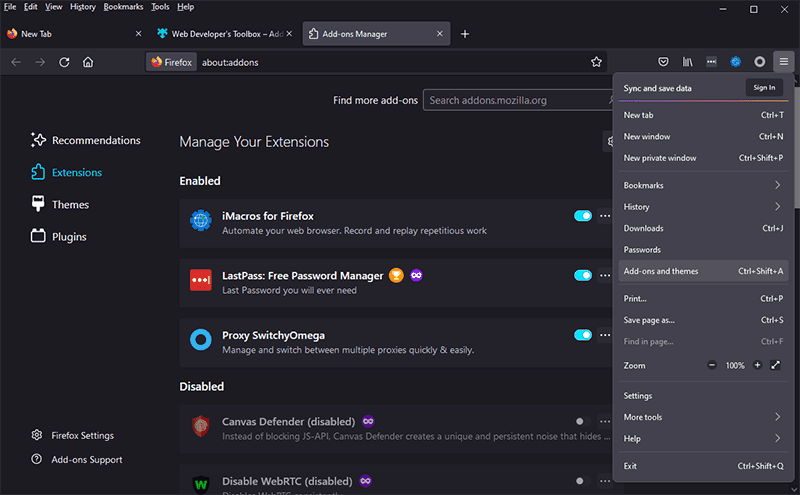Select Downloads in the application menu

[x=703, y=228]
